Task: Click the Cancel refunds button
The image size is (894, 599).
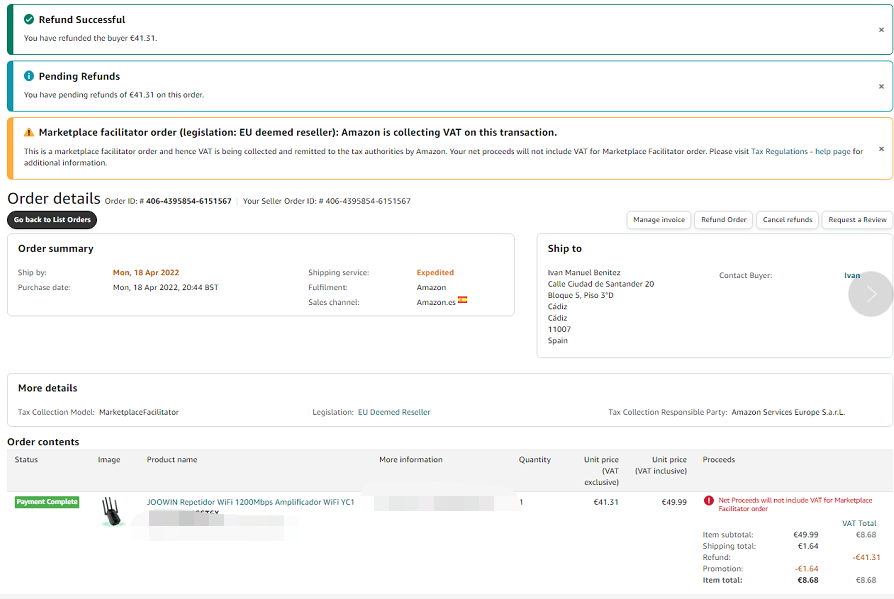Action: [787, 220]
